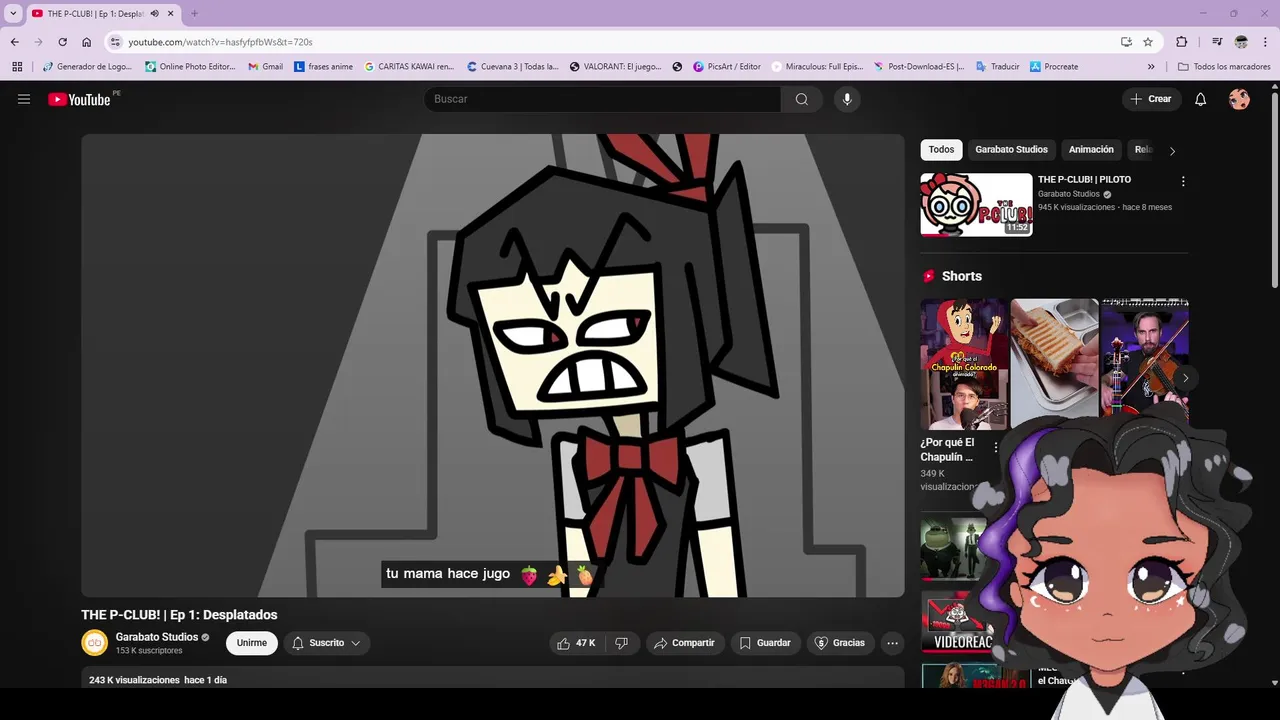Image resolution: width=1280 pixels, height=720 pixels.
Task: Select the Todos filter chip
Action: [941, 150]
